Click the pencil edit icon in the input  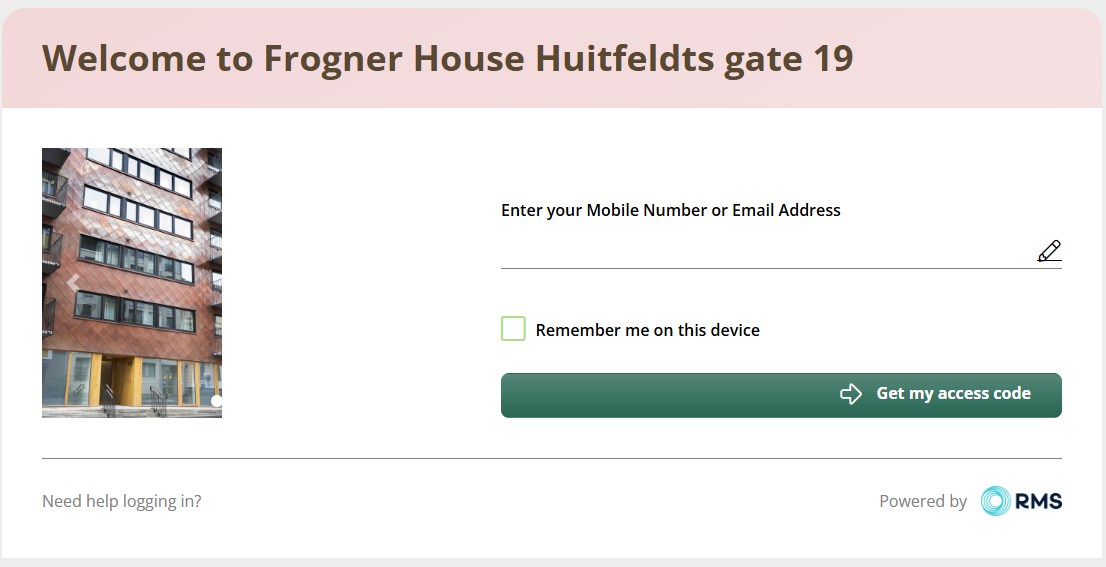pos(1049,251)
